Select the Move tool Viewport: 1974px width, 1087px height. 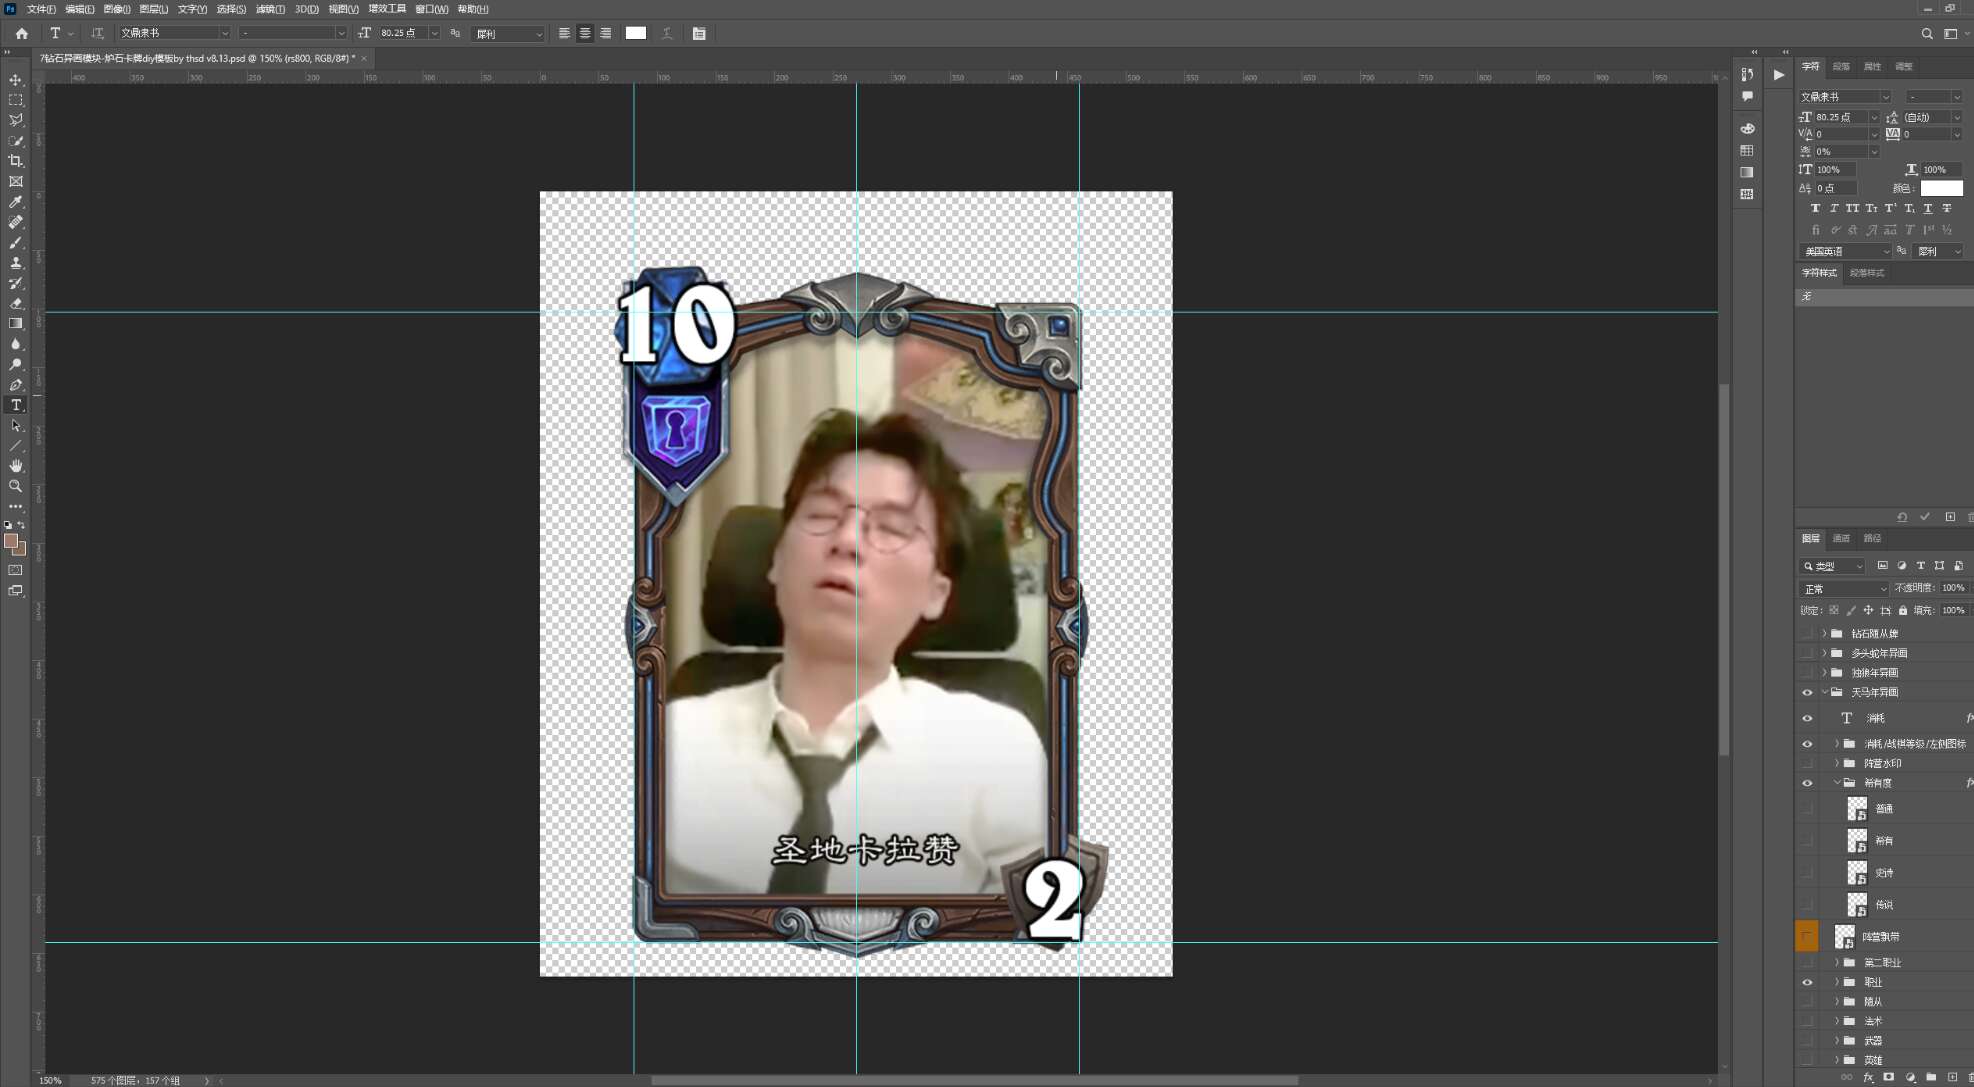point(15,80)
